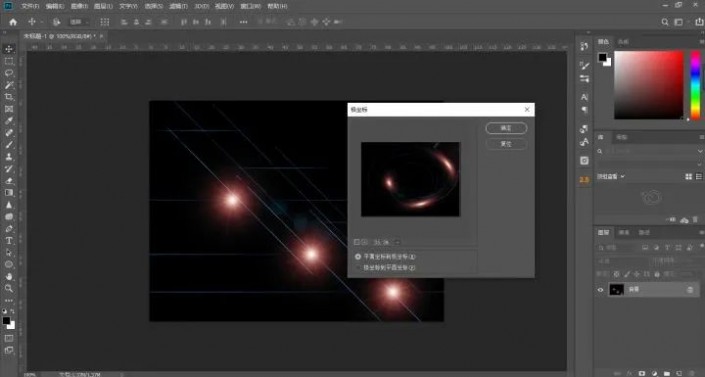Viewport: 705px width, 377px height.
Task: Select the Horizontal Type tool
Action: [9, 241]
